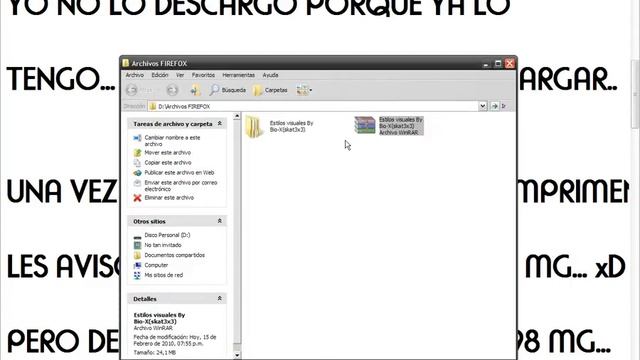Open Mis sitios de red link

pyautogui.click(x=163, y=275)
